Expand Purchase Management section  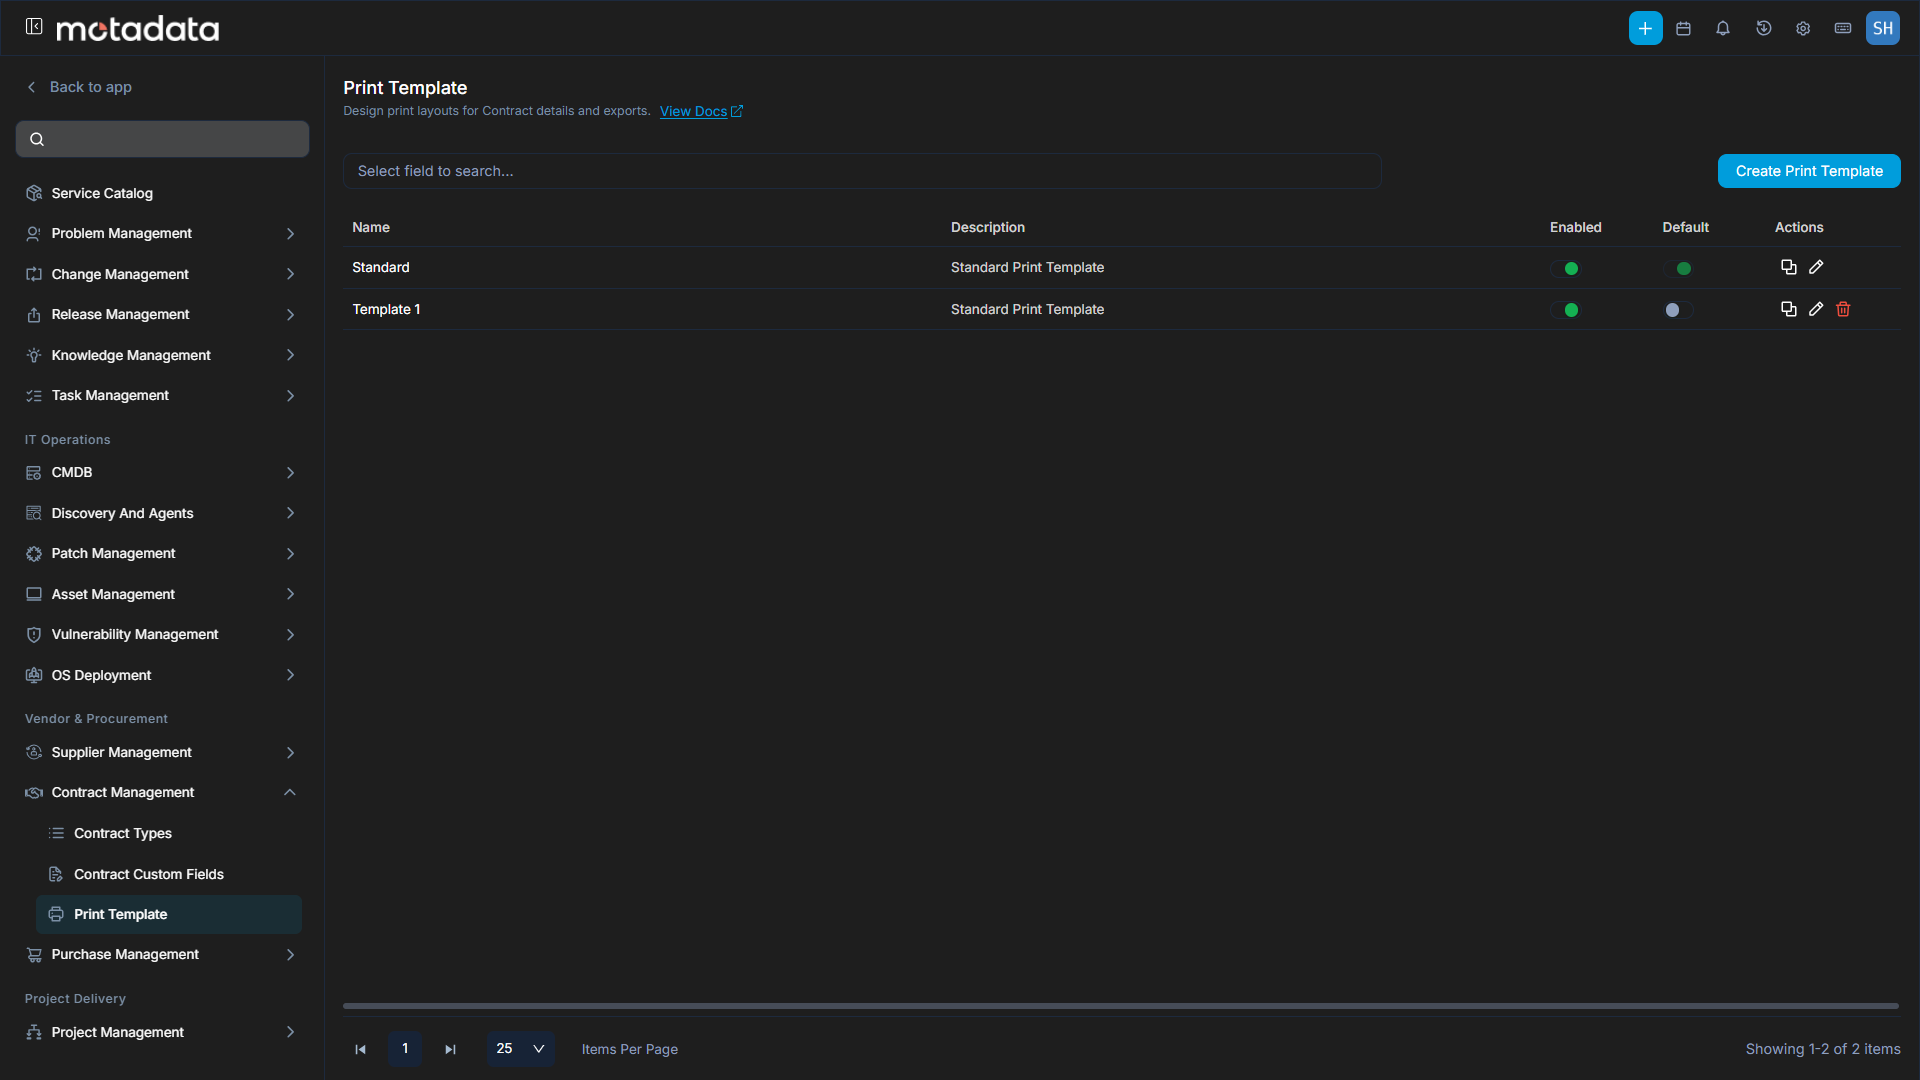(x=162, y=954)
